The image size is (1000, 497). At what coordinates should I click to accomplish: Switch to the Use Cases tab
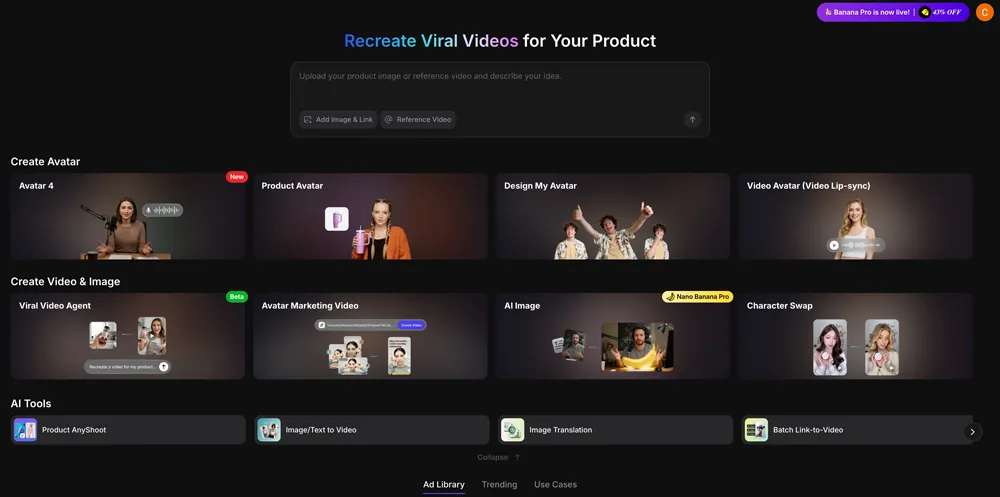pyautogui.click(x=555, y=484)
